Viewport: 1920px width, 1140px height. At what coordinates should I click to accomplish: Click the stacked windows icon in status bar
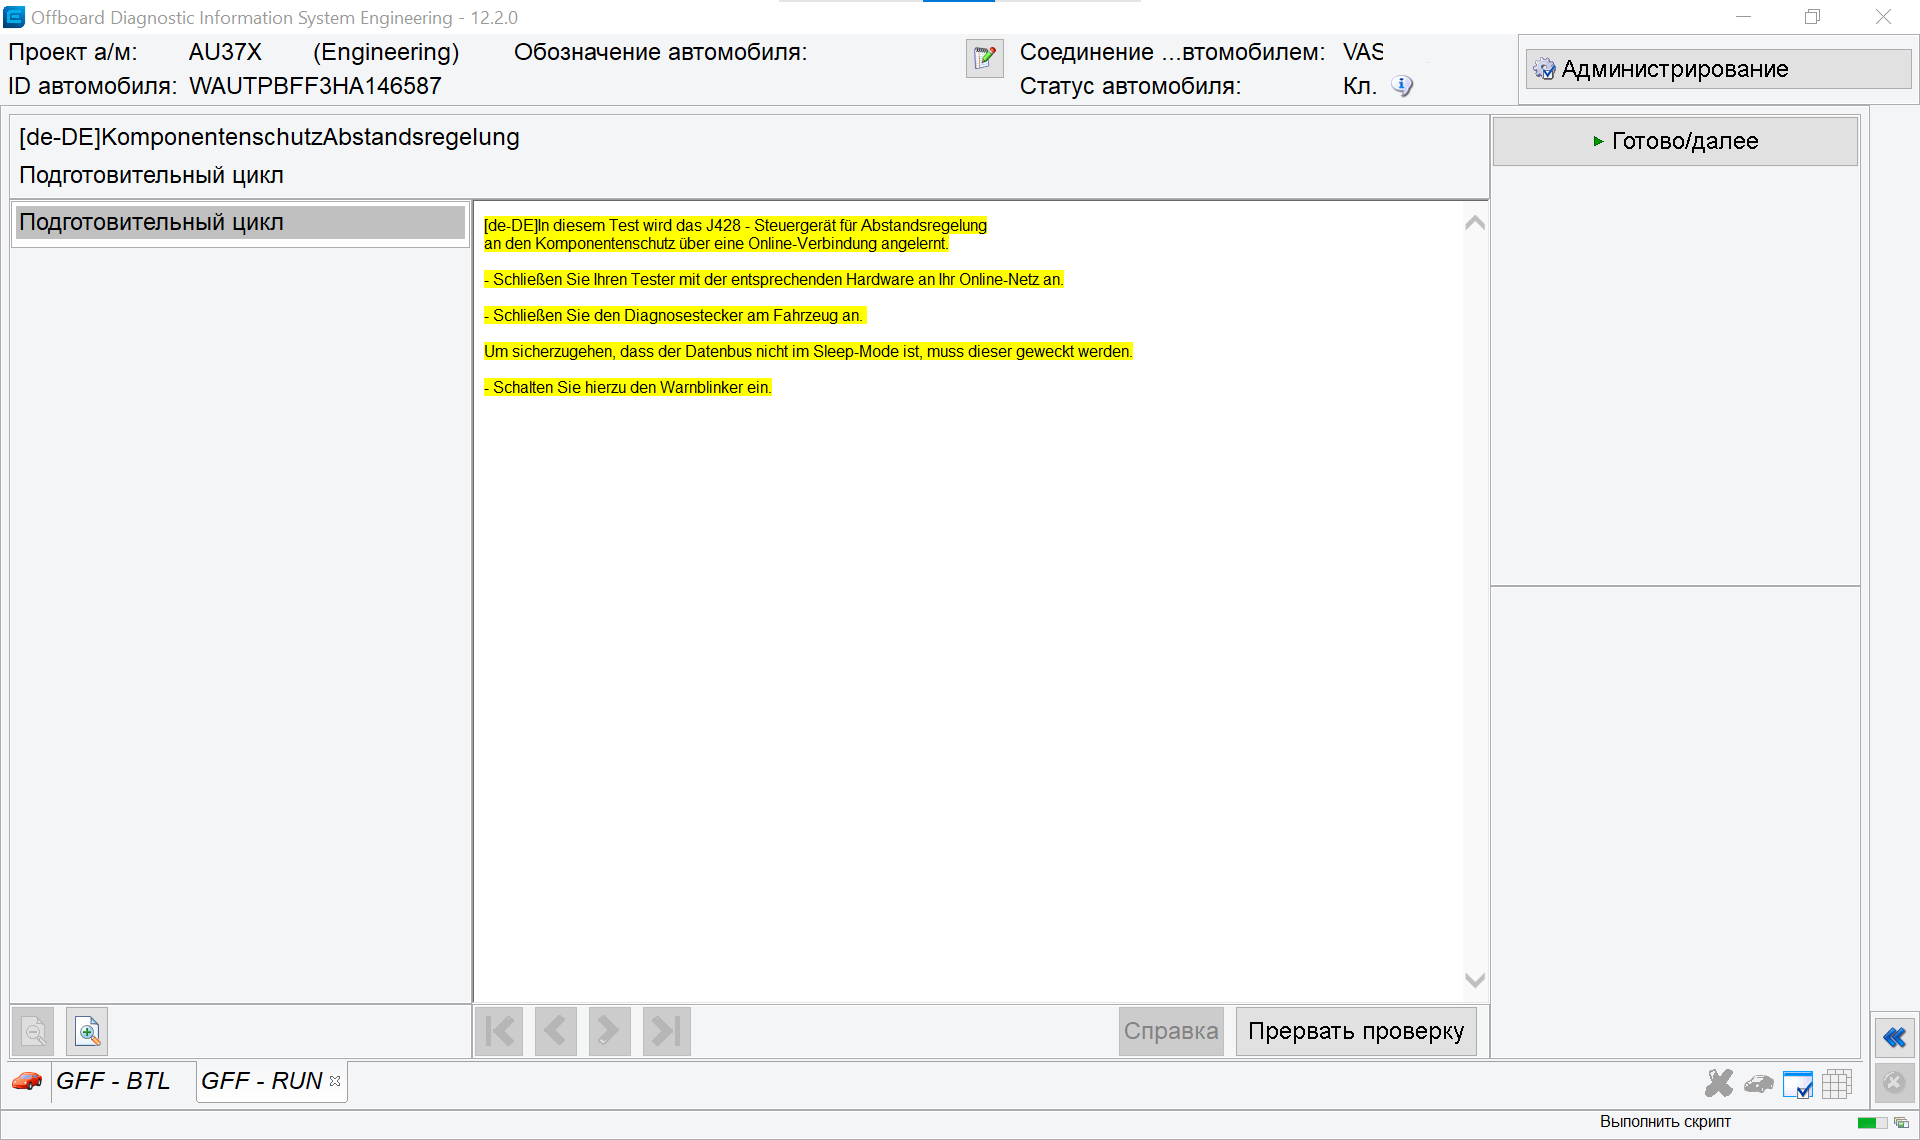click(1901, 1123)
